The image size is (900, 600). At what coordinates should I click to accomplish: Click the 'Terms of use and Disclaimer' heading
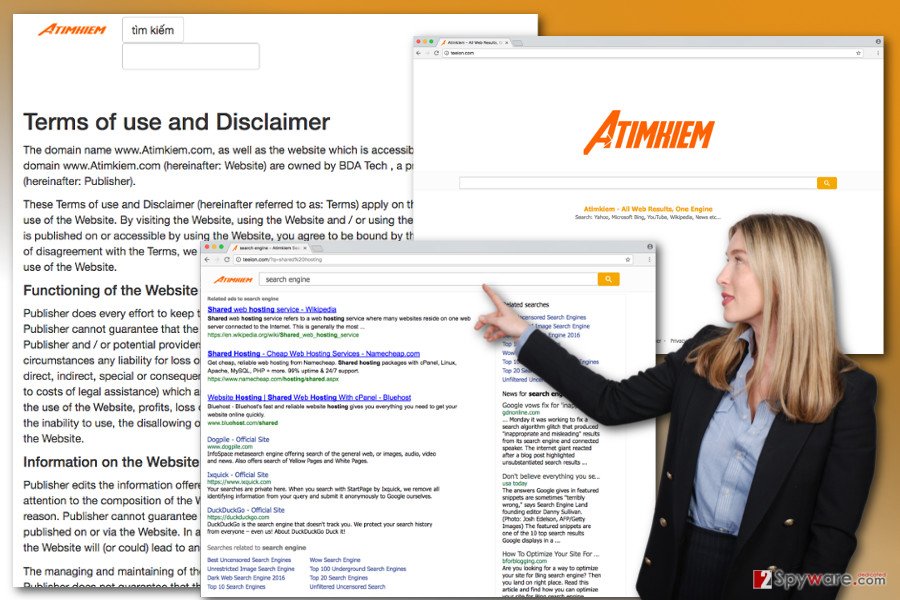tap(176, 122)
